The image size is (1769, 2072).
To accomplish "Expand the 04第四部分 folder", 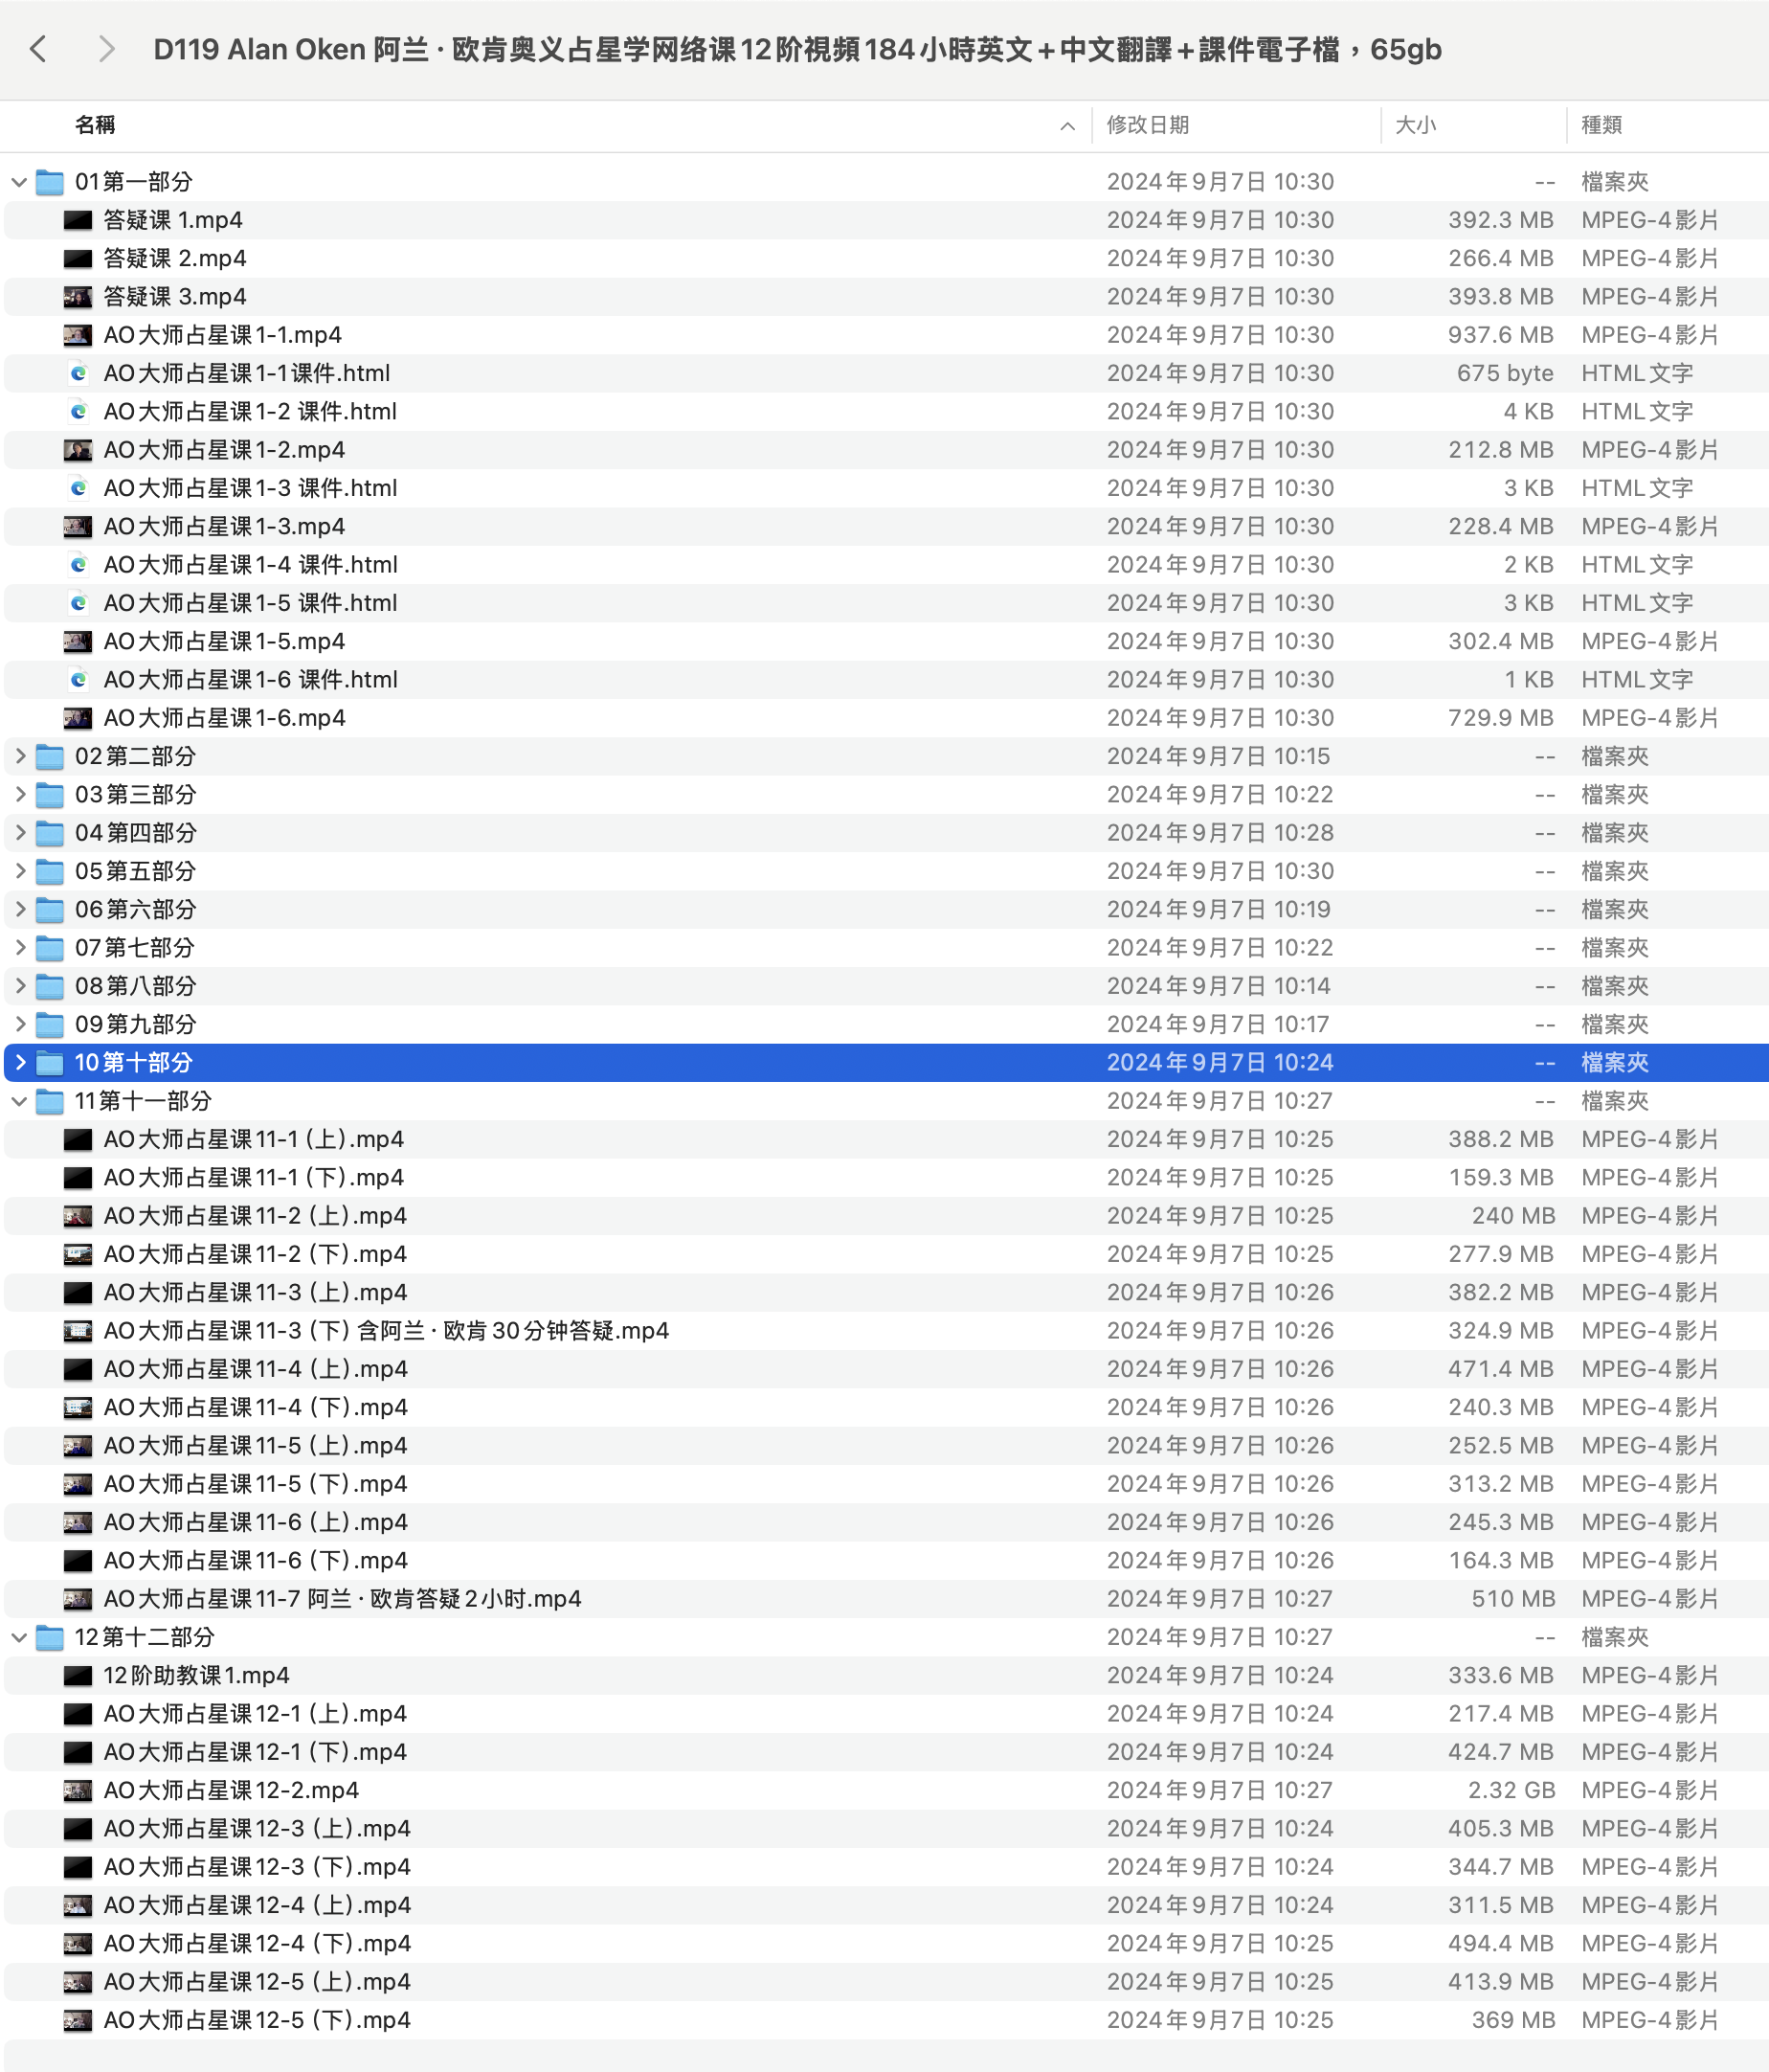I will click(x=19, y=833).
